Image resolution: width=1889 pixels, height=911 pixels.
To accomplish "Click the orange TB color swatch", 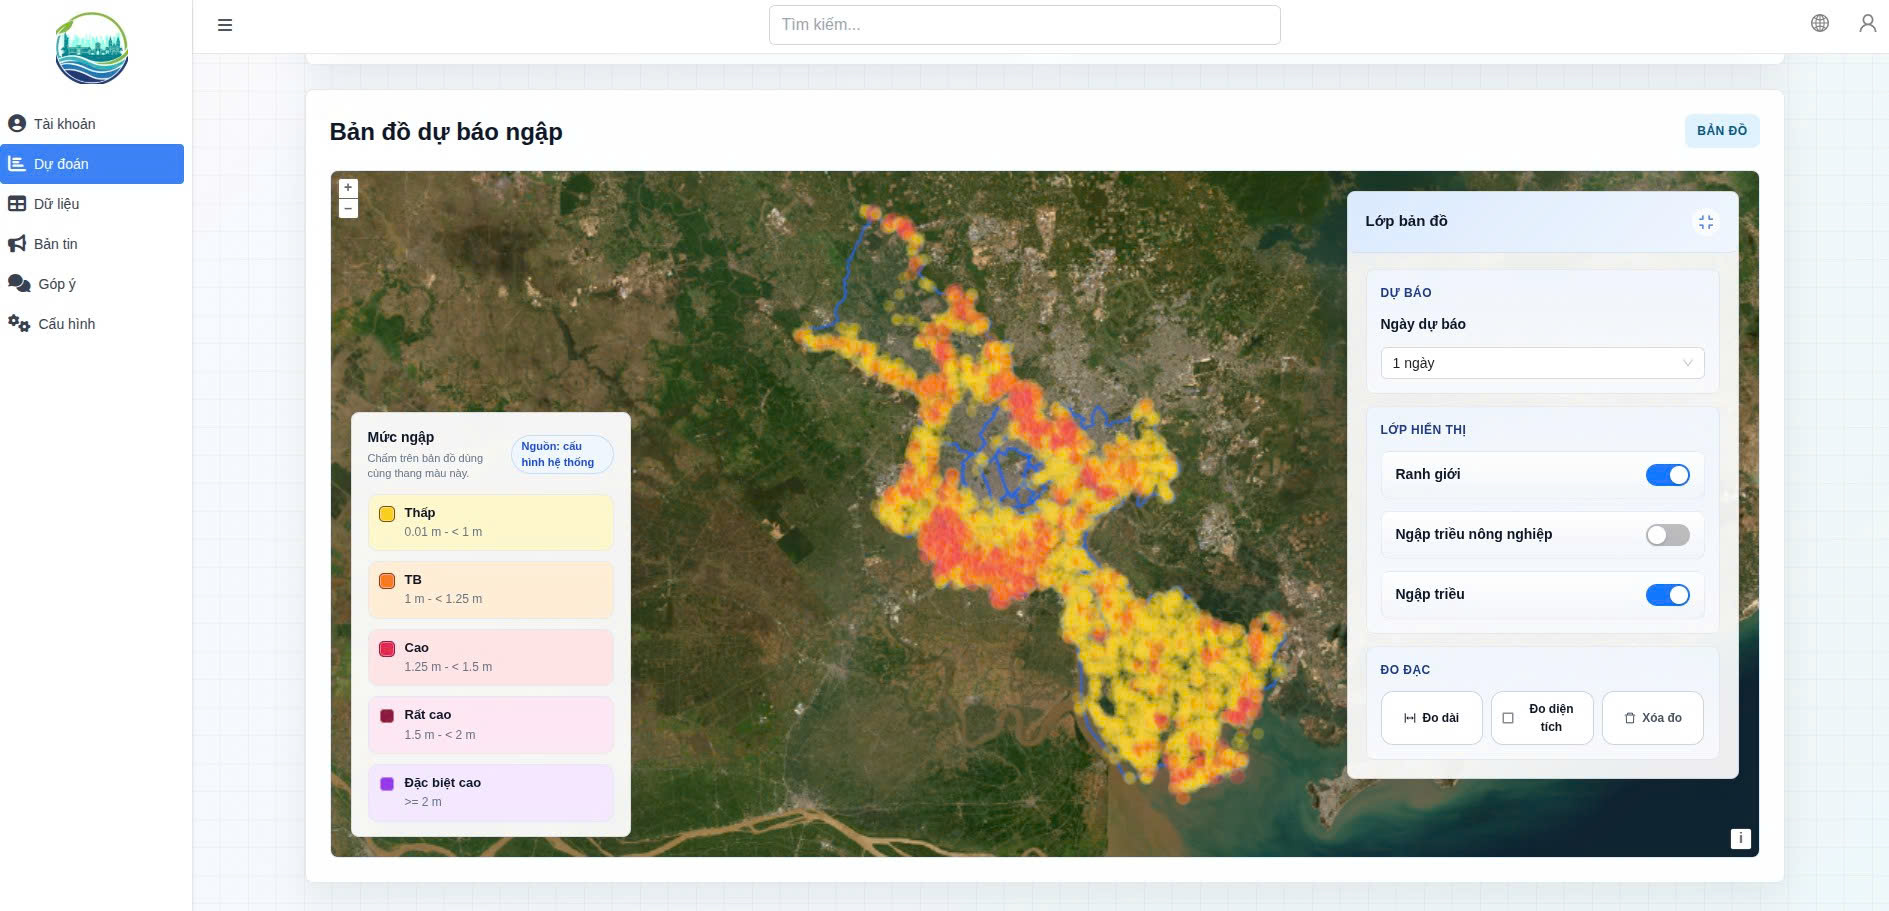I will coord(387,581).
